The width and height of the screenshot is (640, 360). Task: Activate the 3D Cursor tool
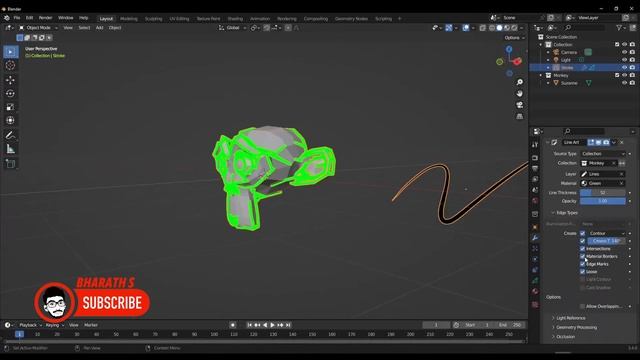11,65
